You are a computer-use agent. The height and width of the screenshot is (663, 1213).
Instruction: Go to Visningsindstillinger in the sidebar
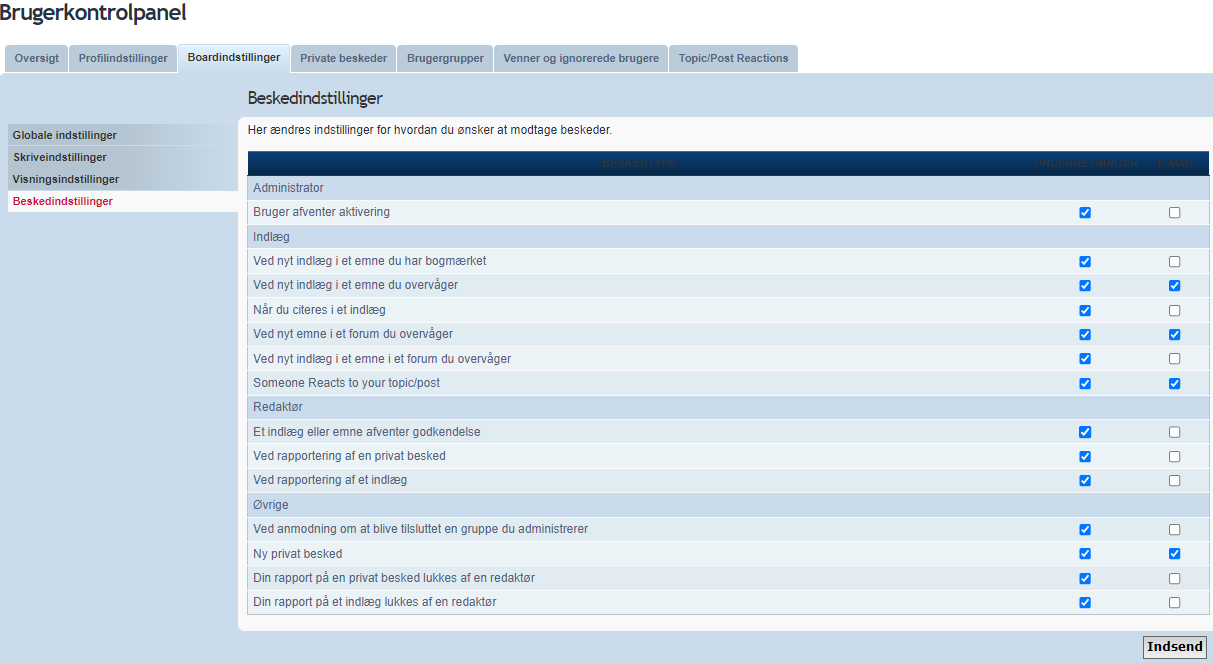pyautogui.click(x=66, y=179)
